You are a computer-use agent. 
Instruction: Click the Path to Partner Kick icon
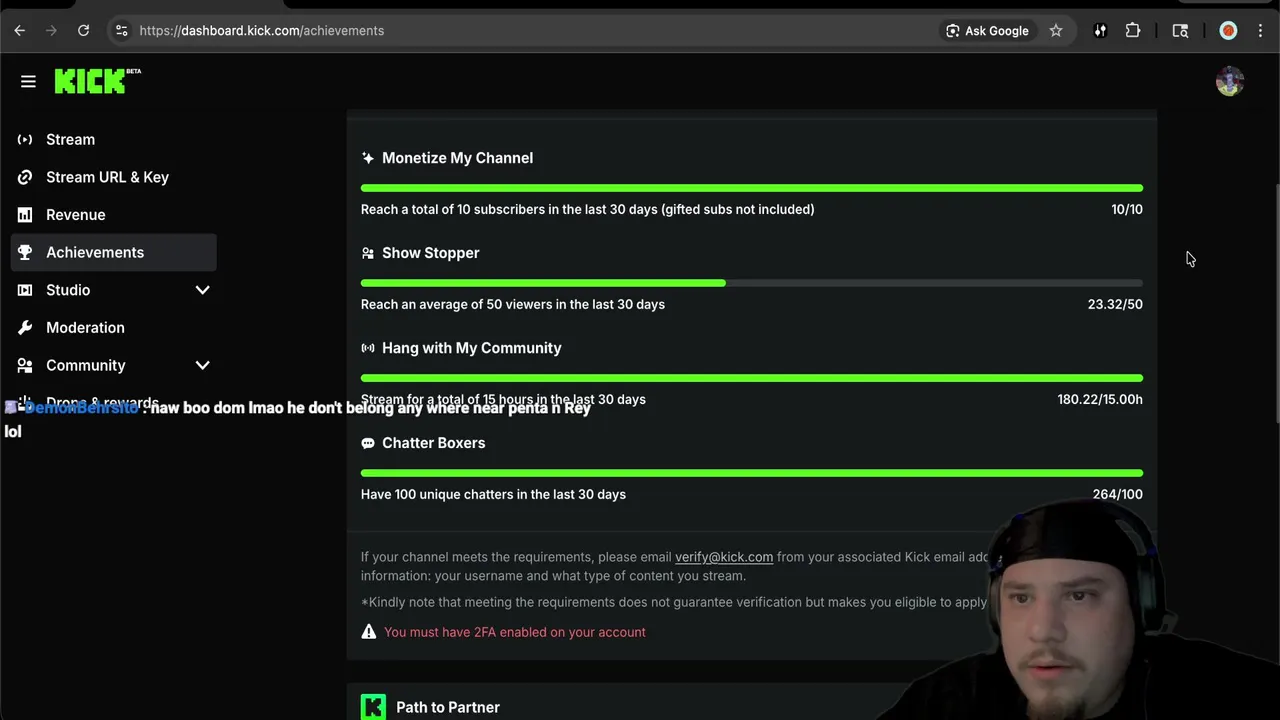coord(373,707)
